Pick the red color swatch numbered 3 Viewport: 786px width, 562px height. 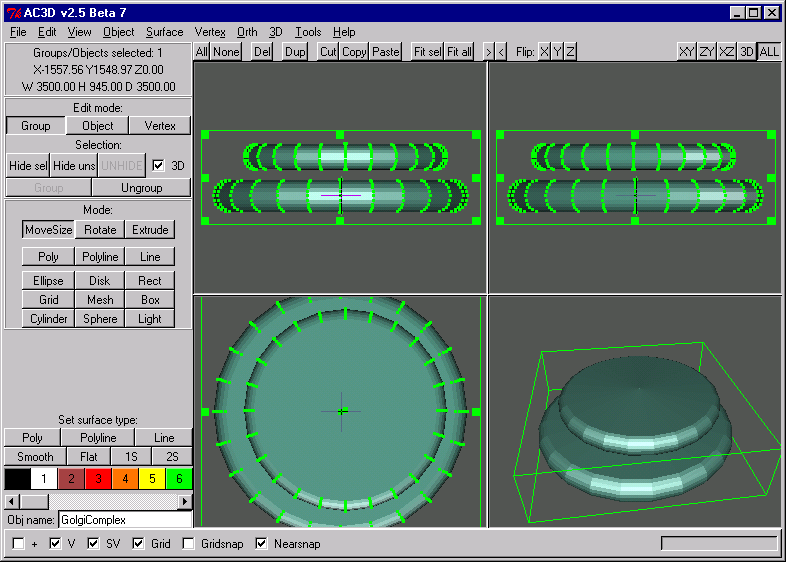(98, 480)
